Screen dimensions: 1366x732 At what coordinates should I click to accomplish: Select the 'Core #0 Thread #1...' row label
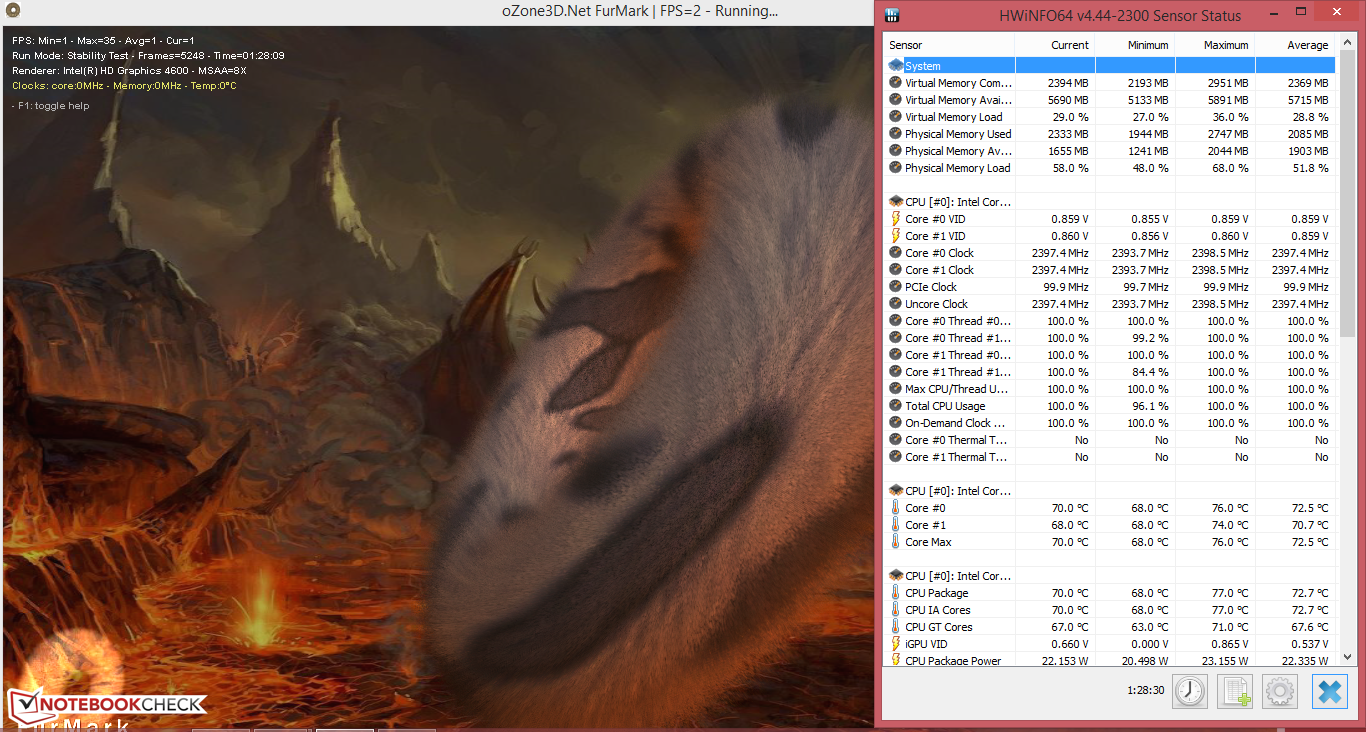958,338
